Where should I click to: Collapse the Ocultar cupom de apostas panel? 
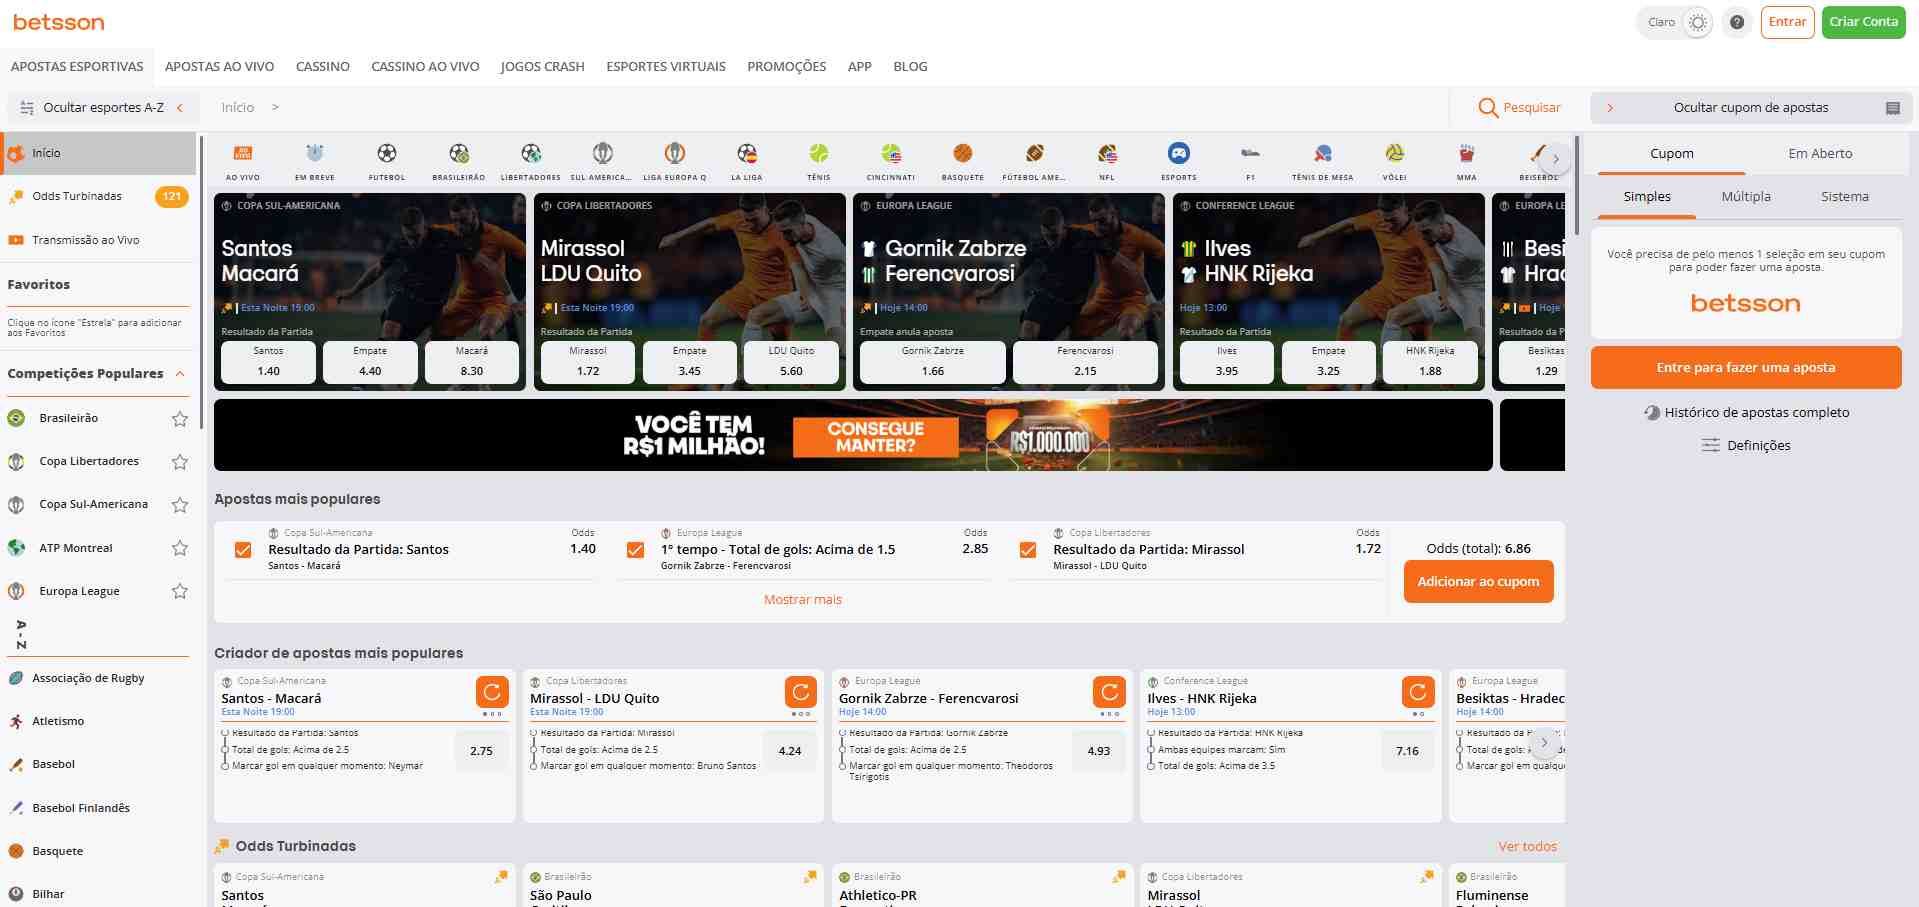click(1610, 108)
